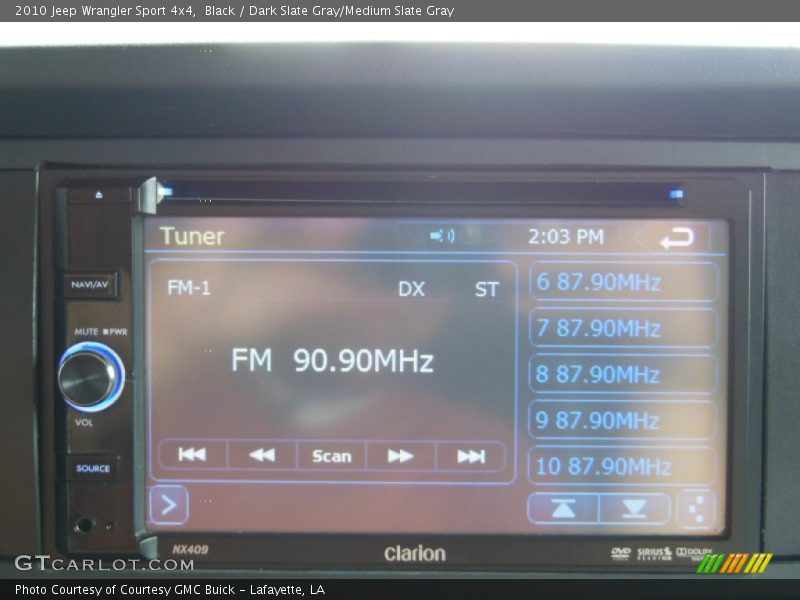800x600 pixels.
Task: Select preset 6 87.90MHz
Action: pyautogui.click(x=623, y=282)
